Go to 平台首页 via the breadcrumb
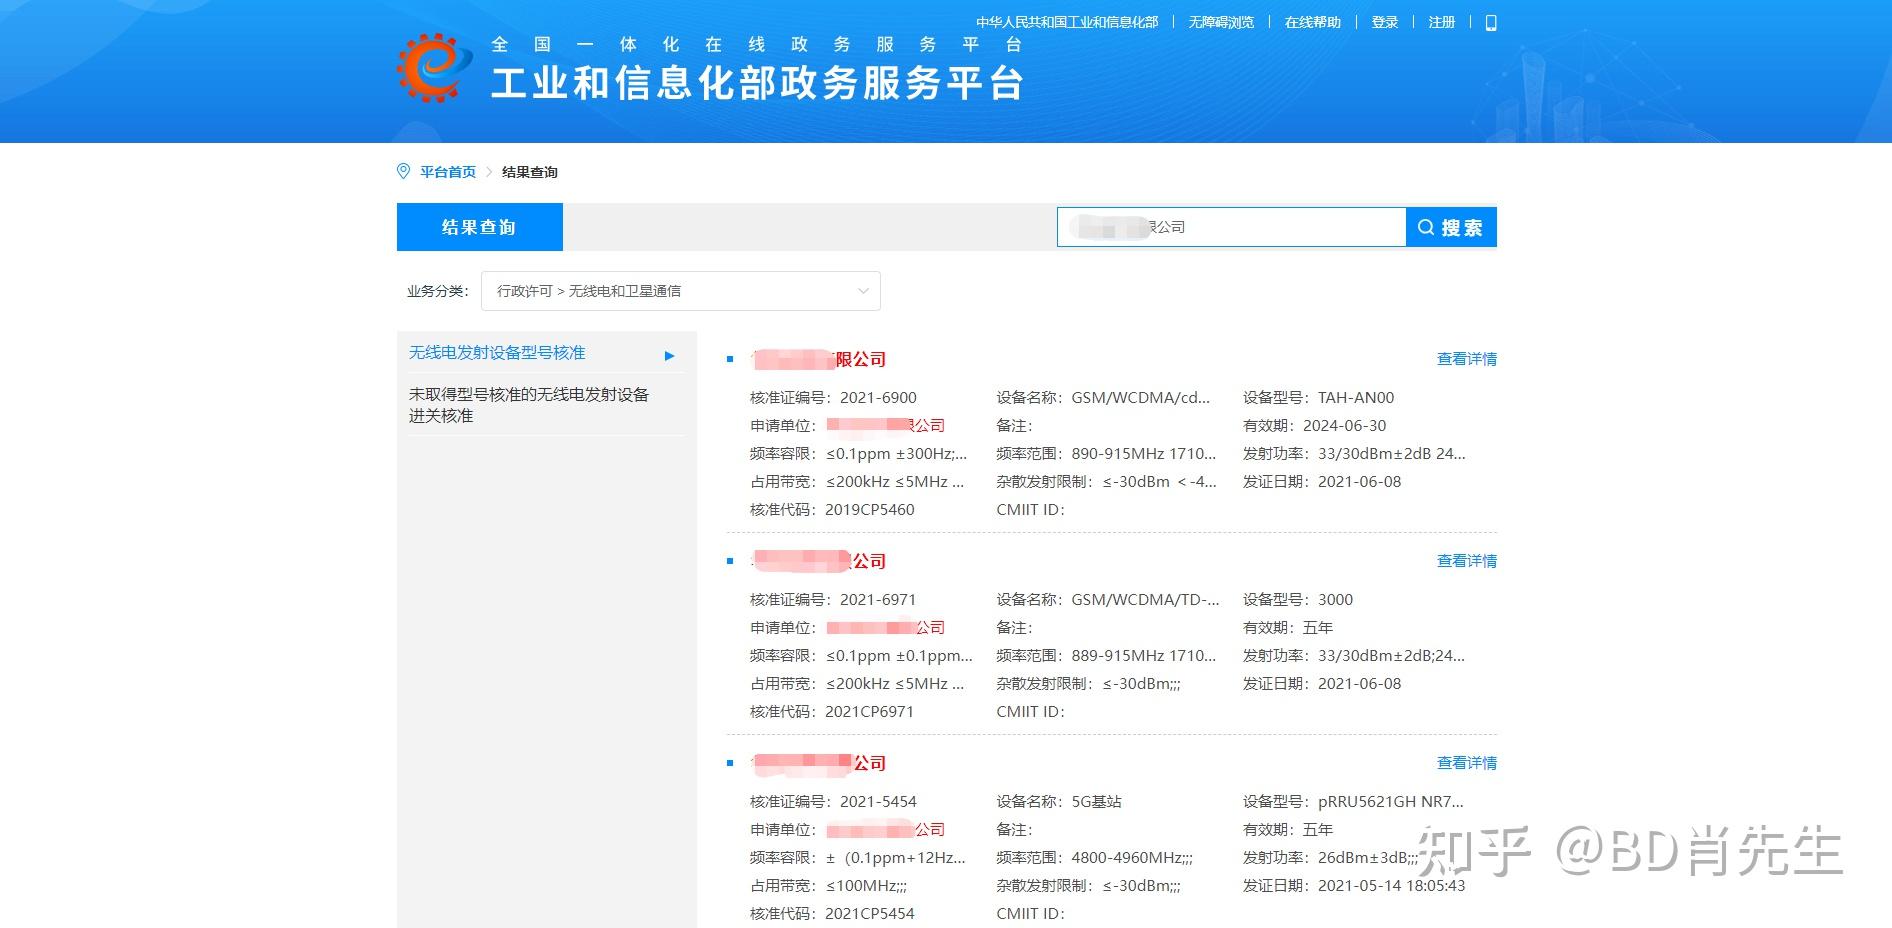Image resolution: width=1892 pixels, height=928 pixels. point(446,171)
